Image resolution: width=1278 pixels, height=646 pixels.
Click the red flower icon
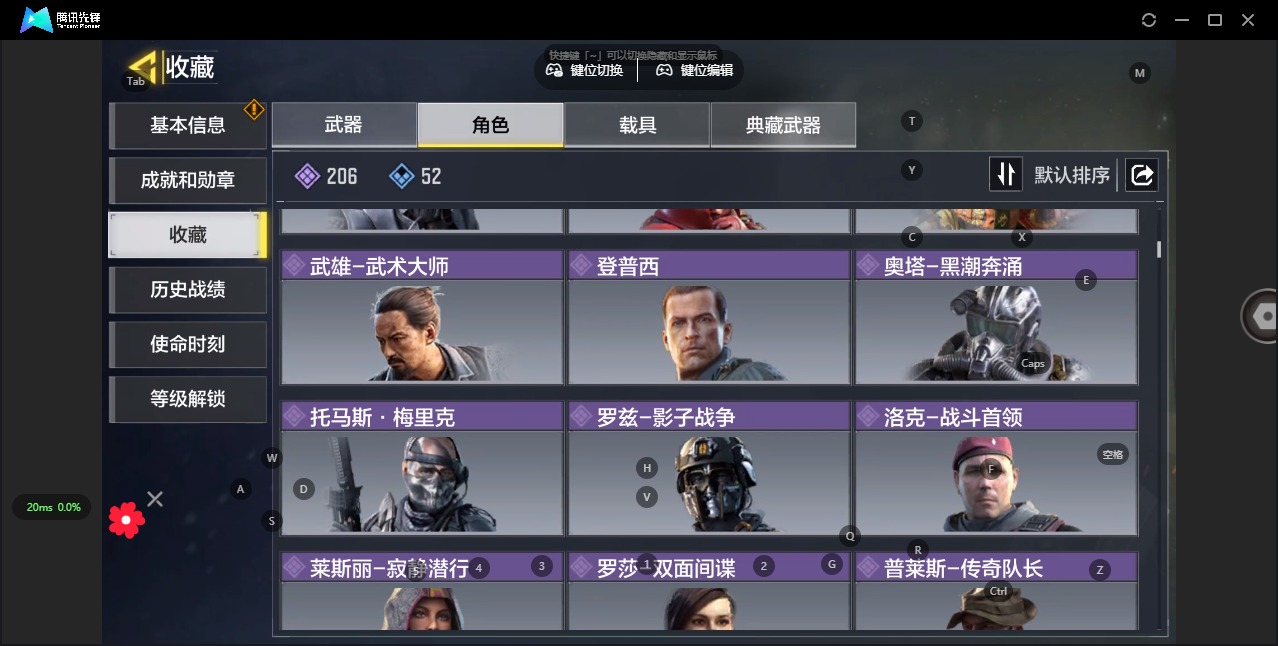(127, 519)
